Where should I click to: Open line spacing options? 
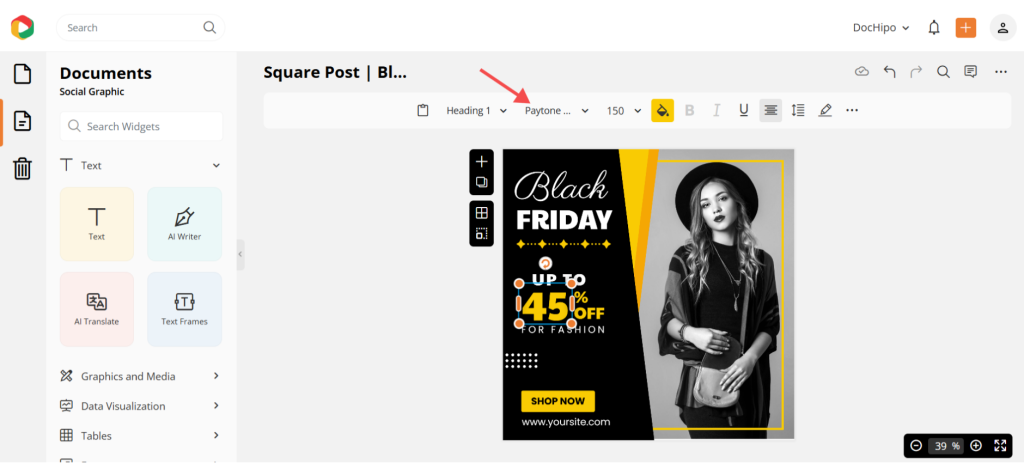coord(798,110)
